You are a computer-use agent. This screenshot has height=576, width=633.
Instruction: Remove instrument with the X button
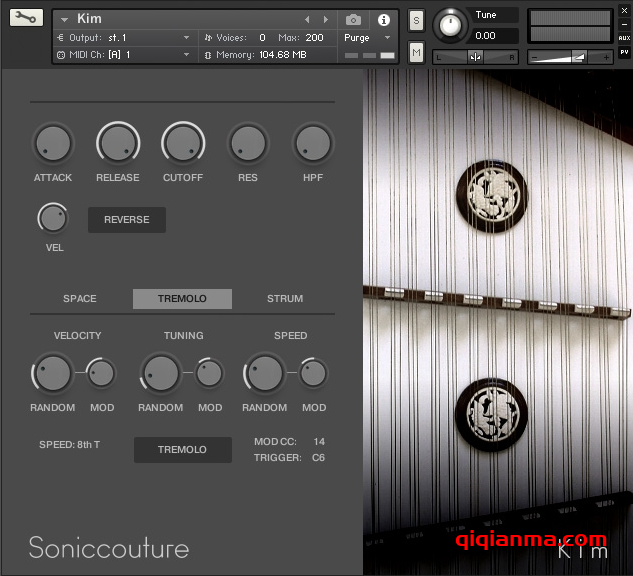click(x=624, y=11)
